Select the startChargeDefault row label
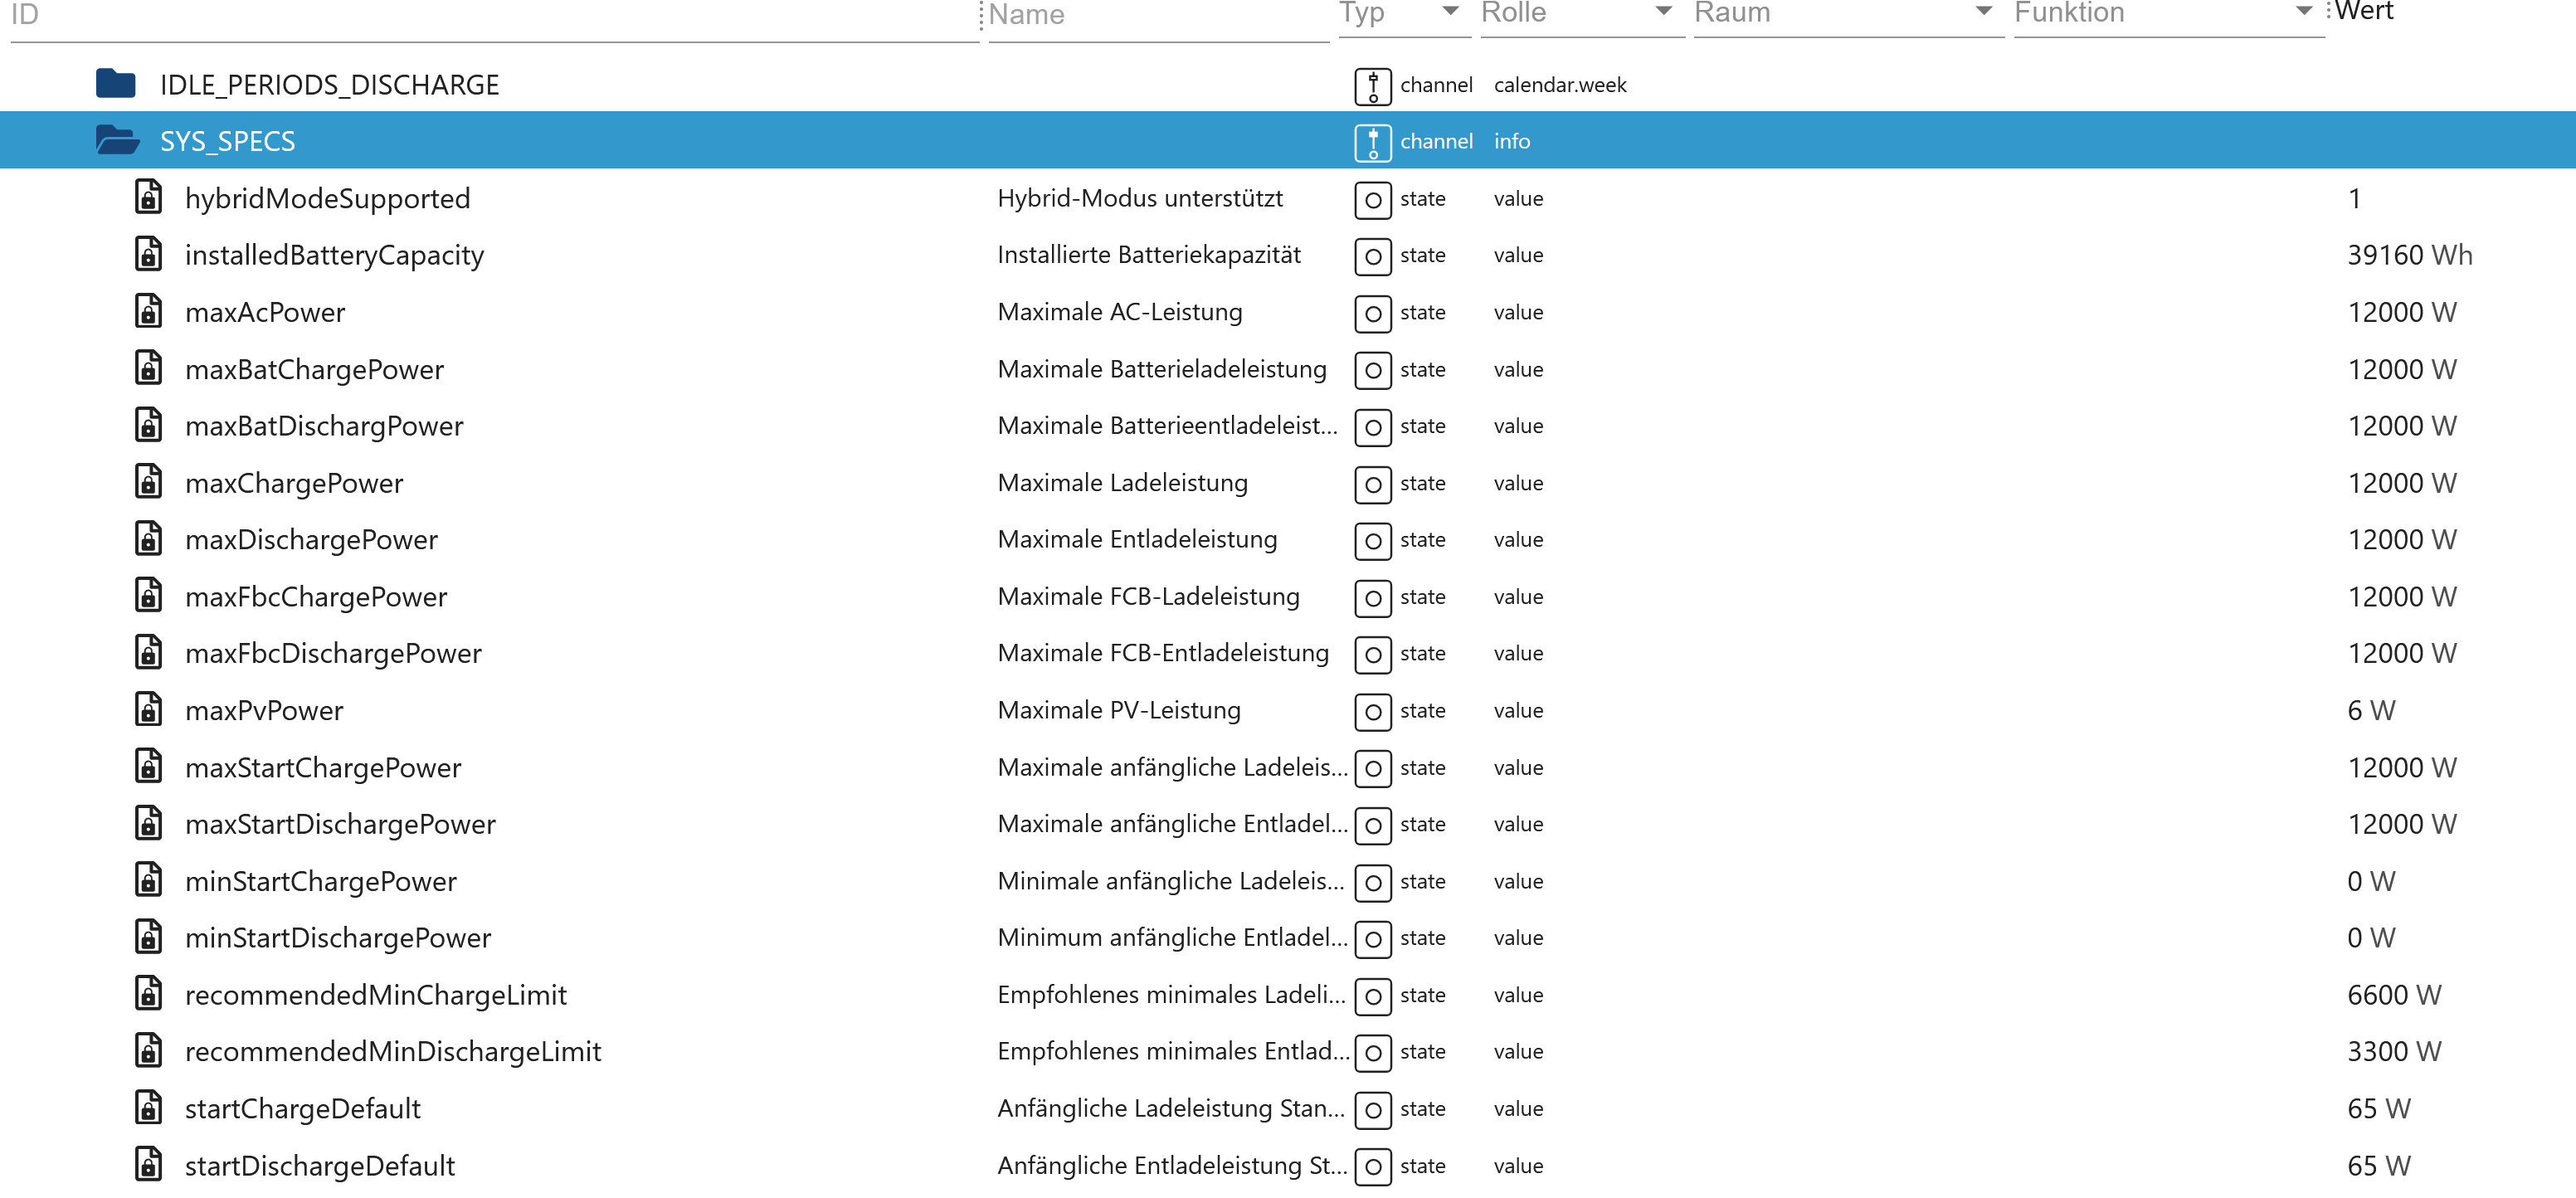 coord(303,1109)
